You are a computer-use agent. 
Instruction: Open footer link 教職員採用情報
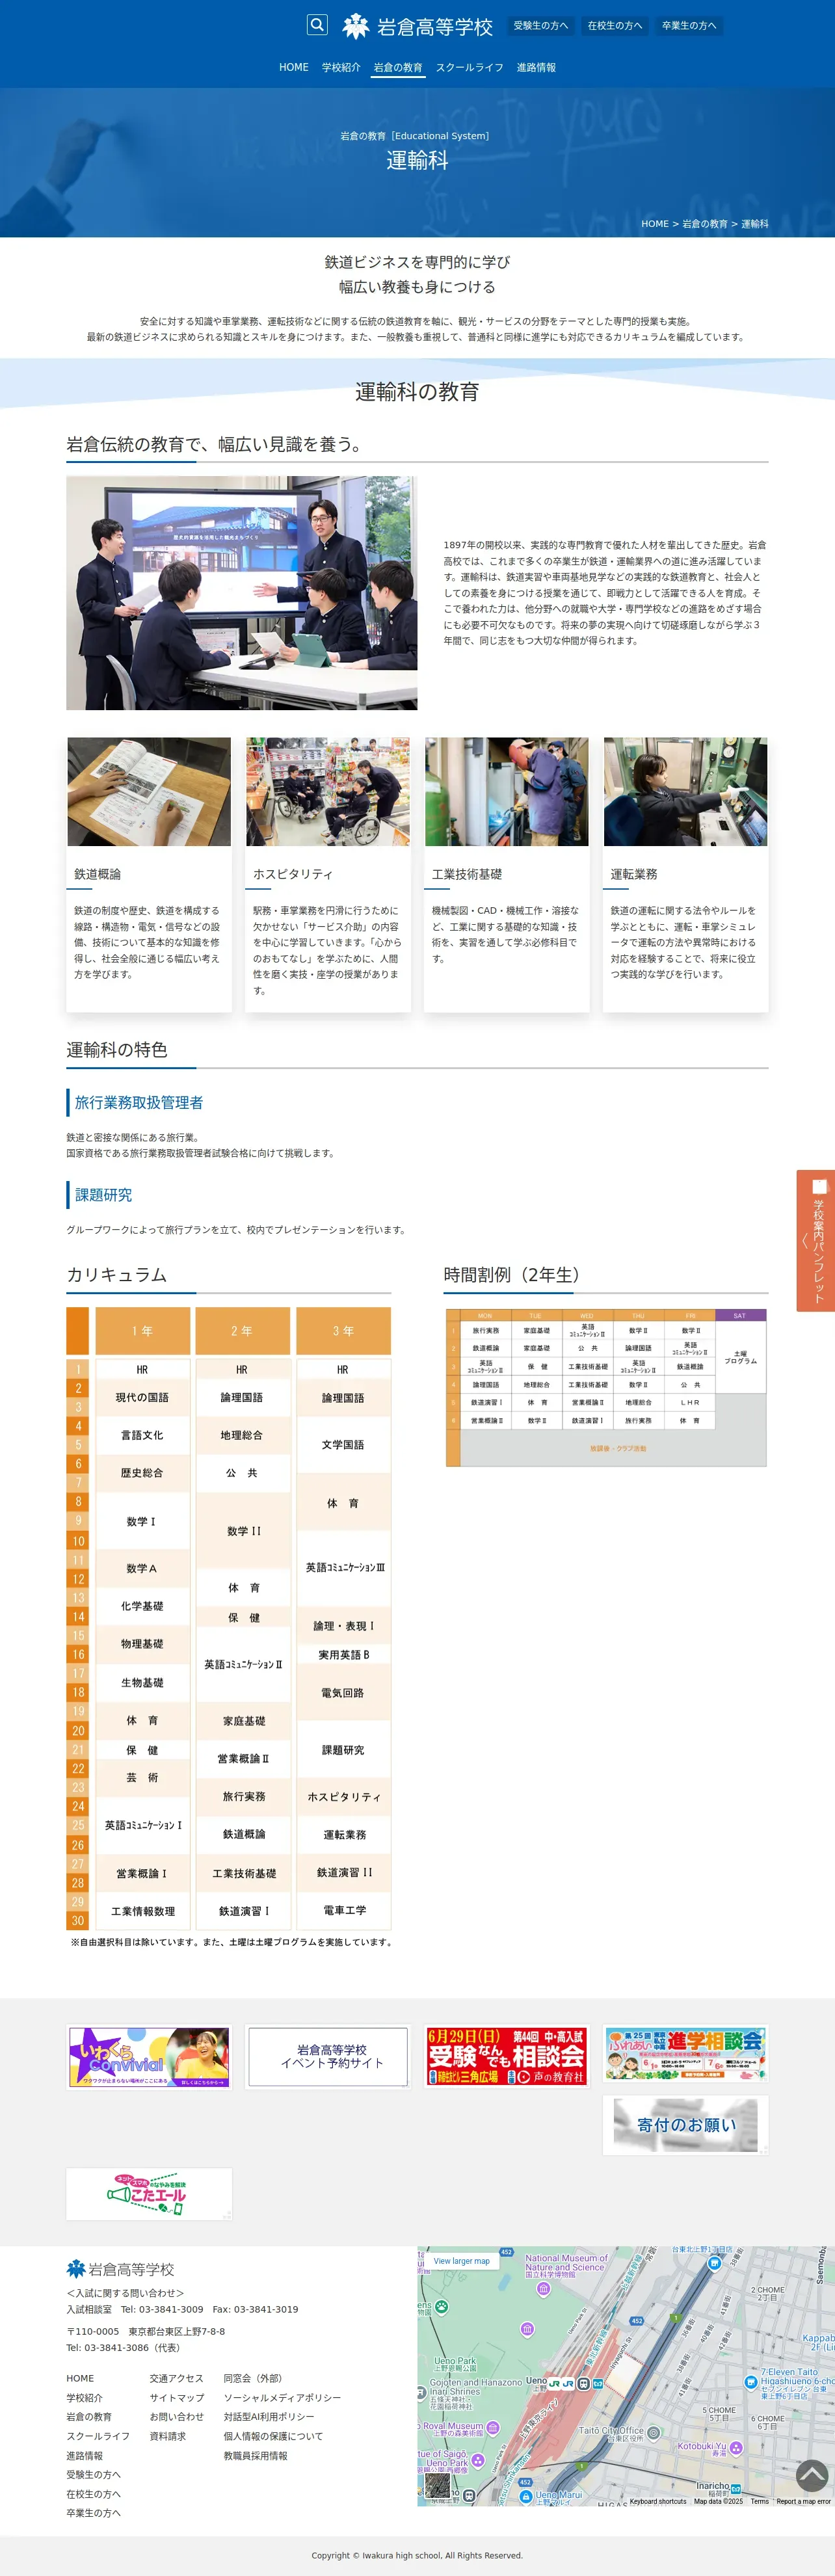(255, 2456)
